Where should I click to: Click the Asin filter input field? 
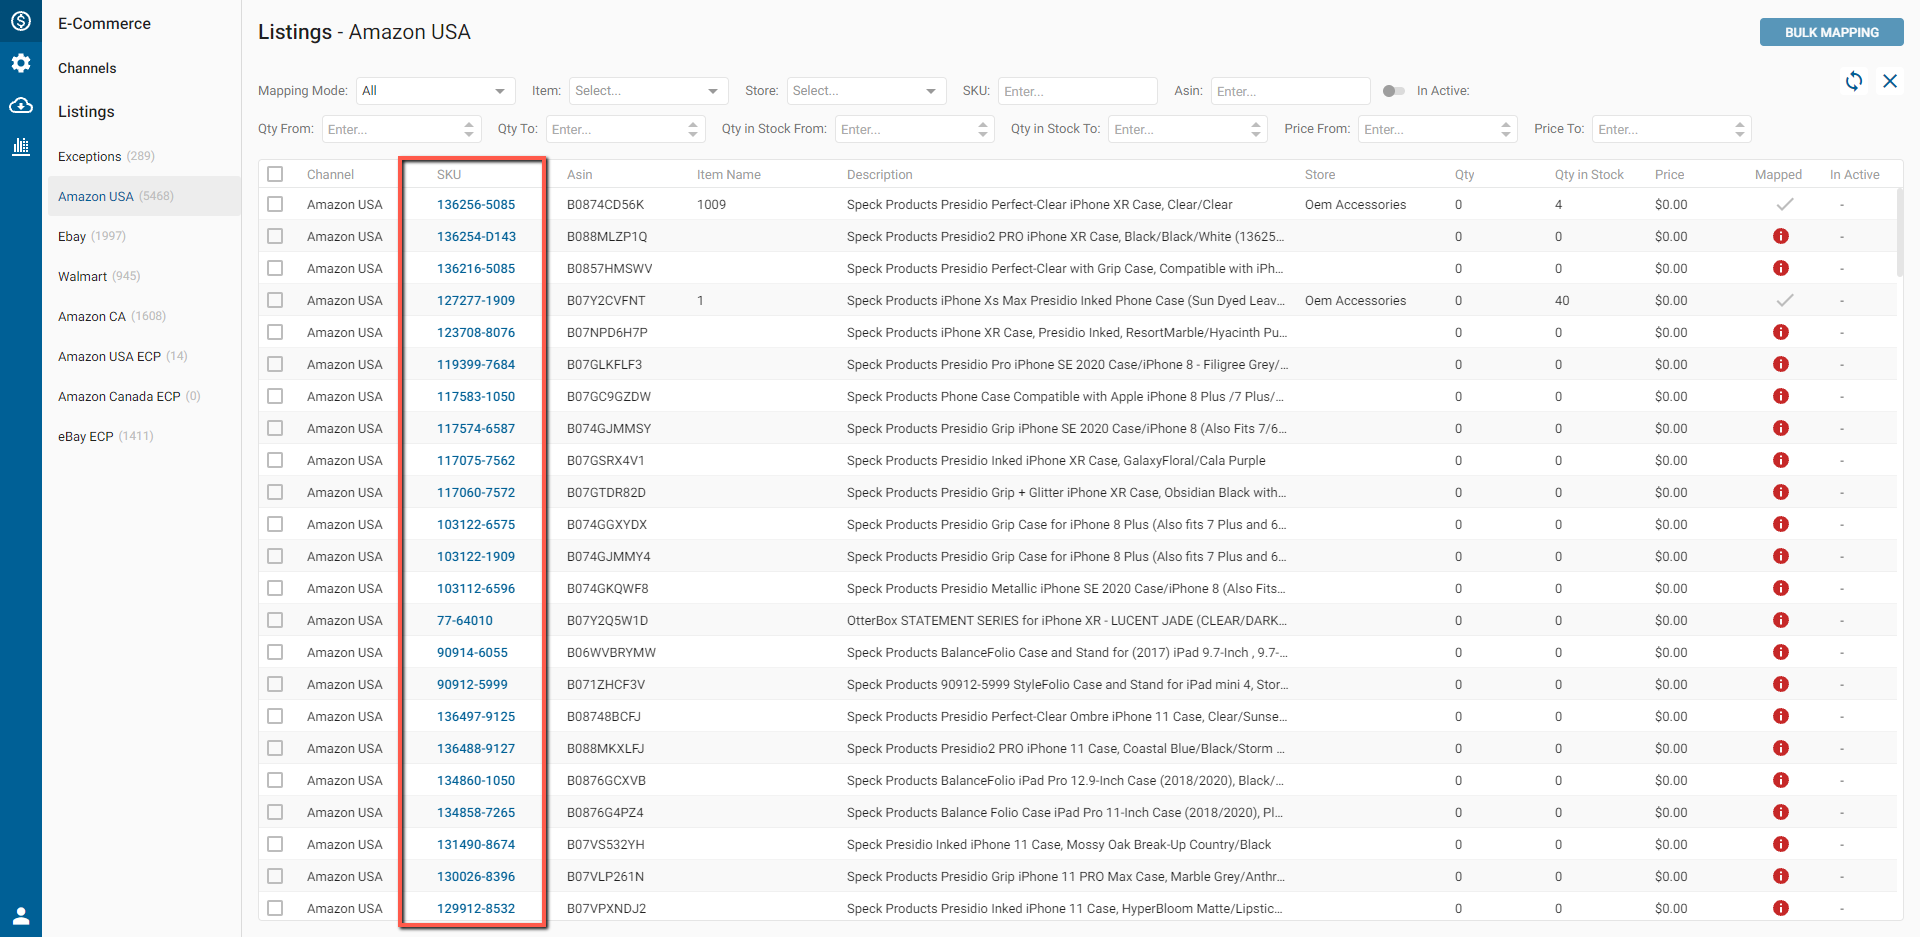click(1290, 91)
